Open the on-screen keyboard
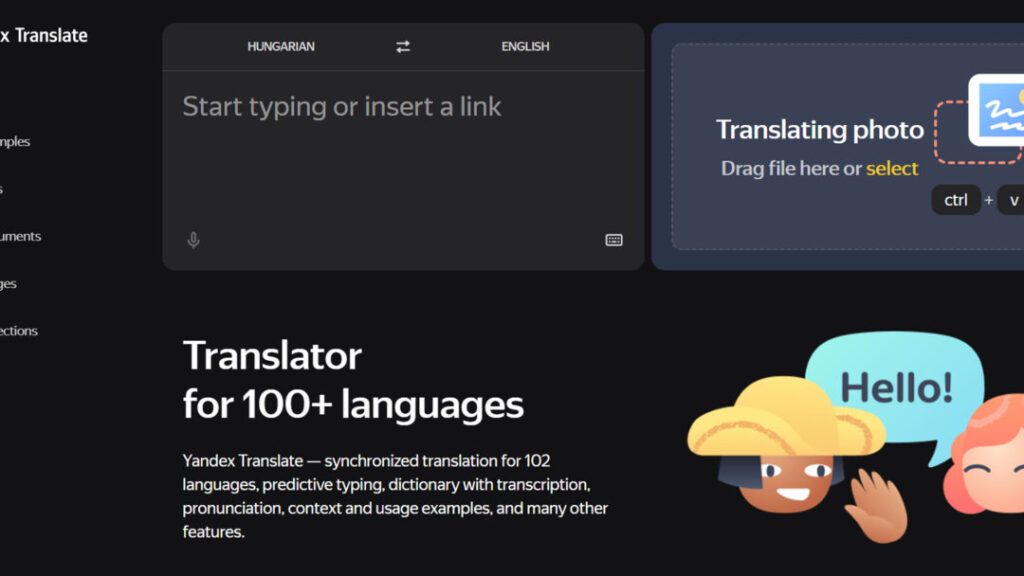This screenshot has height=576, width=1024. tap(614, 240)
